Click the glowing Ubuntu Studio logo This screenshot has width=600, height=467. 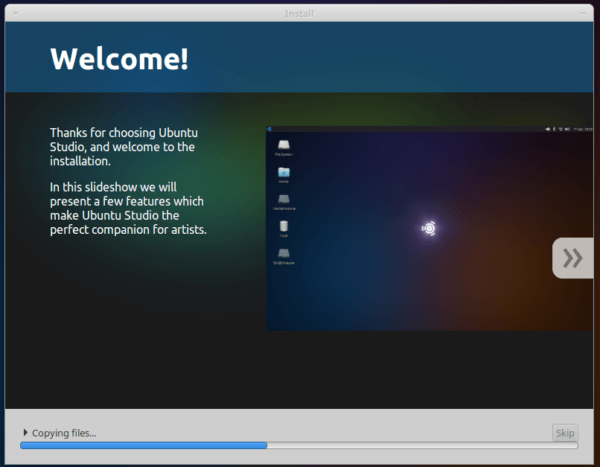click(x=429, y=229)
